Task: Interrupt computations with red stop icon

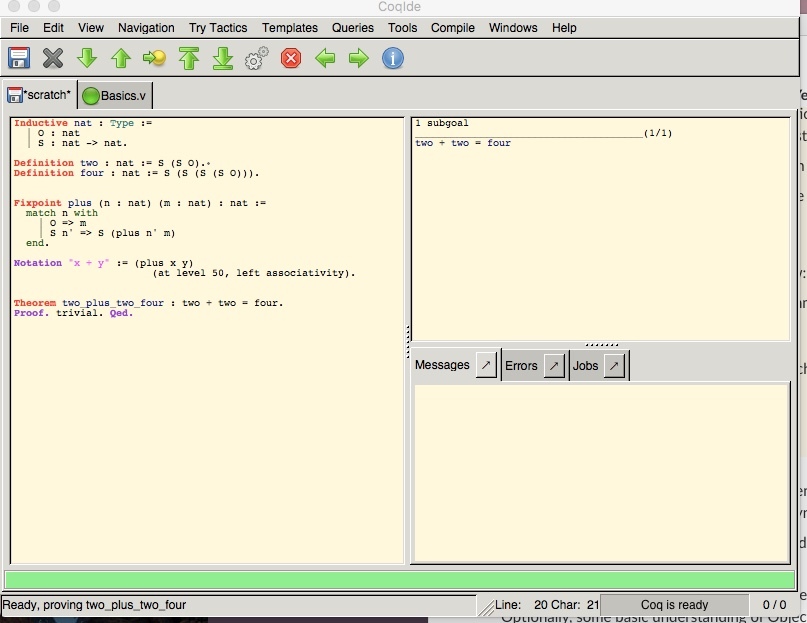Action: [291, 58]
